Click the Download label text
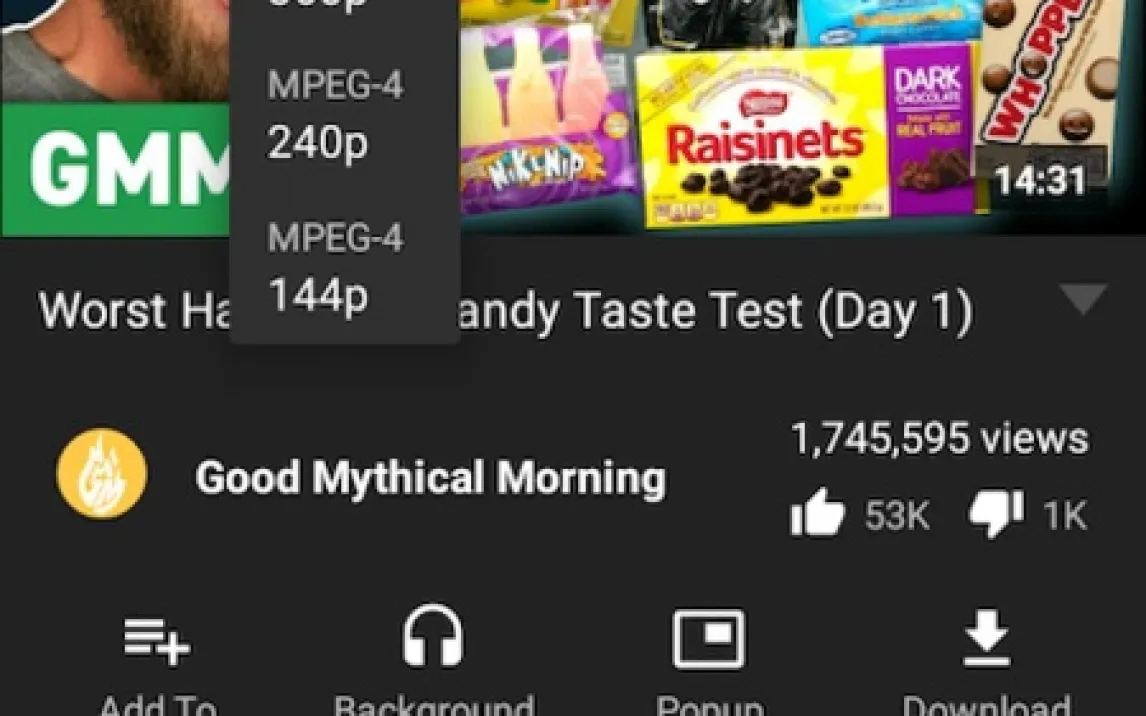Viewport: 1146px width, 716px height. pyautogui.click(x=987, y=705)
